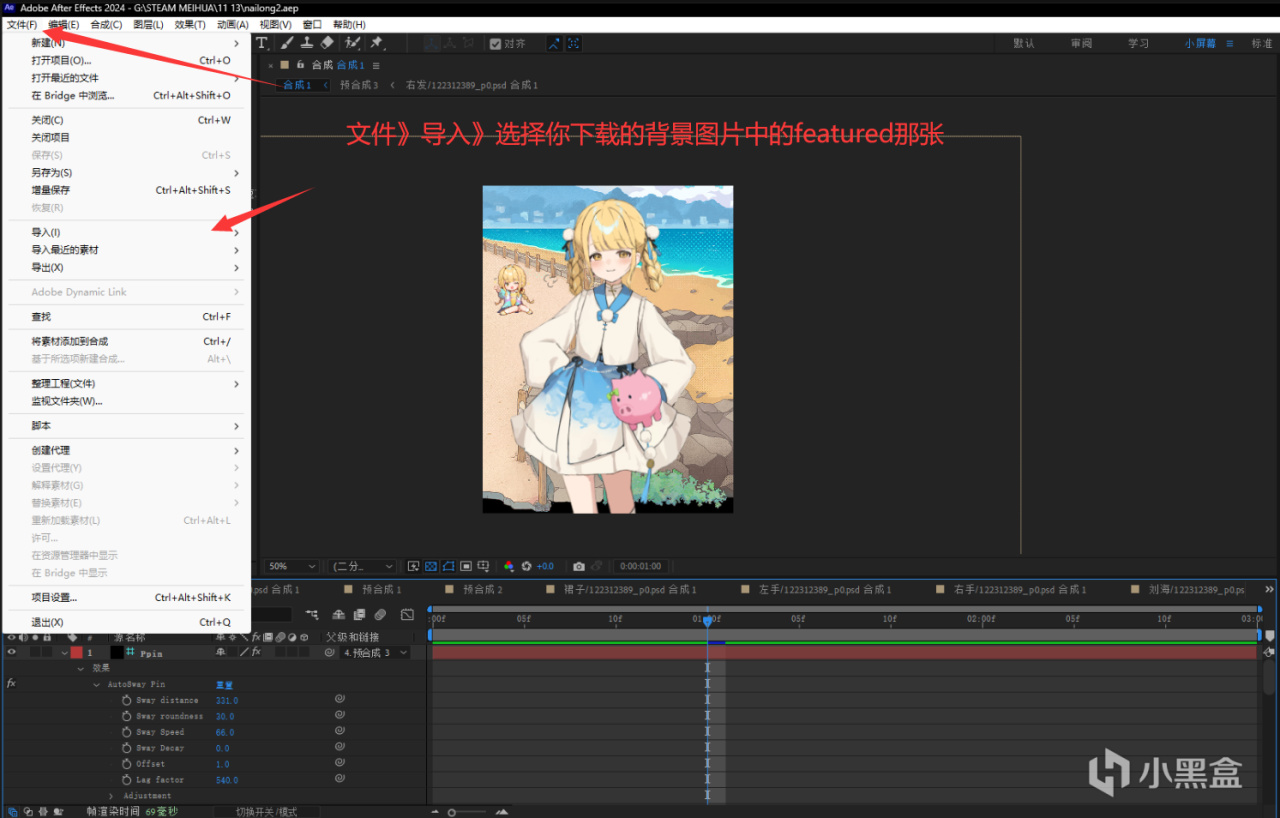The height and width of the screenshot is (818, 1280).
Task: Open the 合成(C) menu
Action: click(106, 24)
